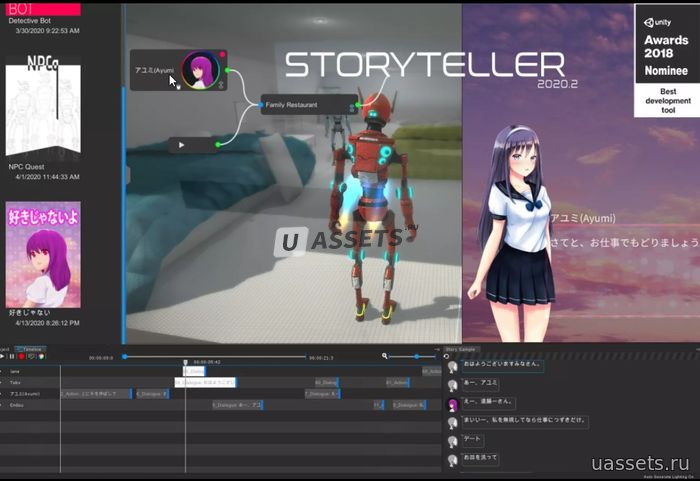Adjust the timeline zoom slider handle
700x481 pixels.
tap(417, 356)
